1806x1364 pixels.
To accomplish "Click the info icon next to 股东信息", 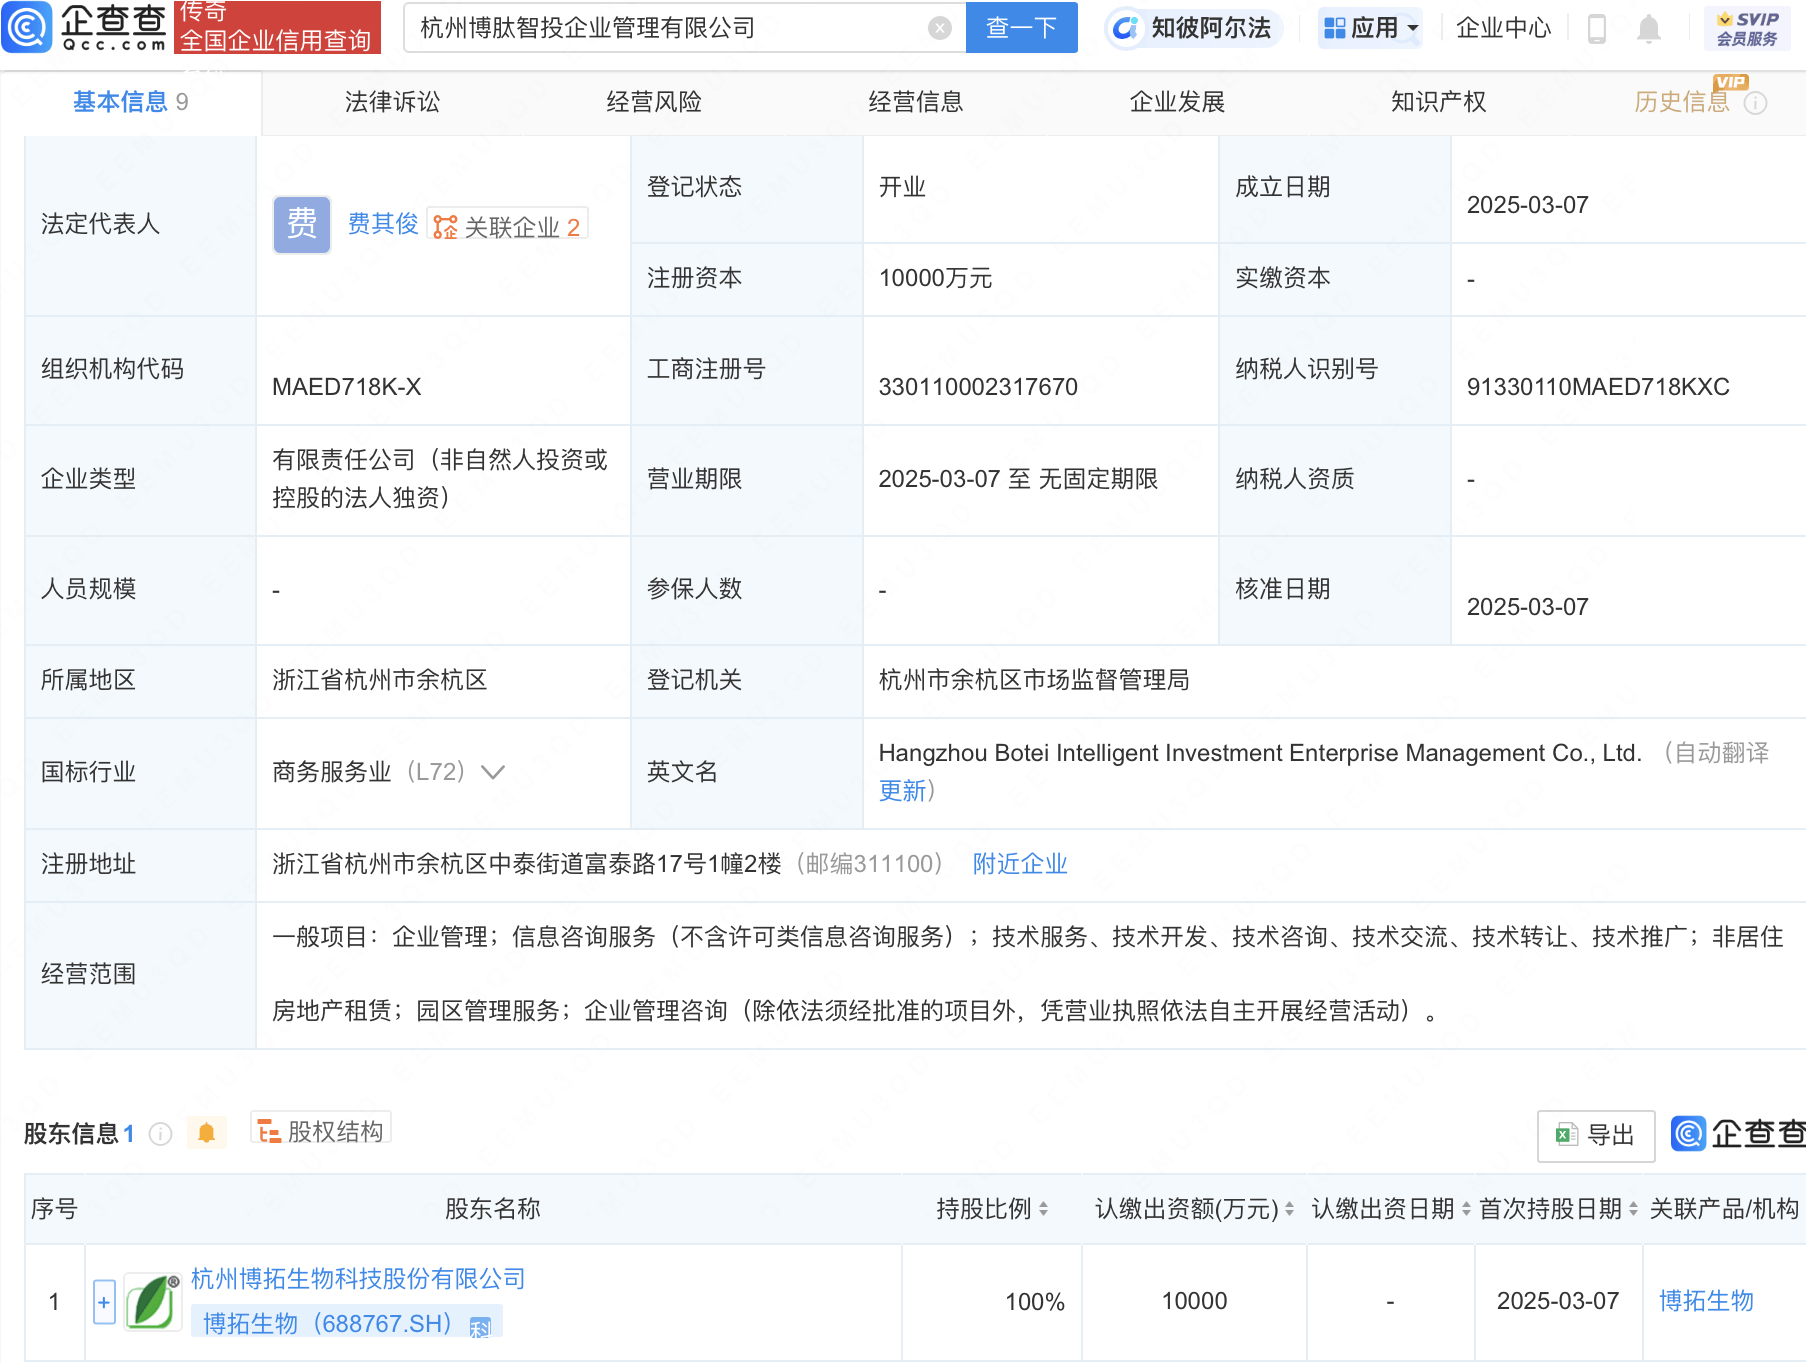I will click(x=160, y=1133).
